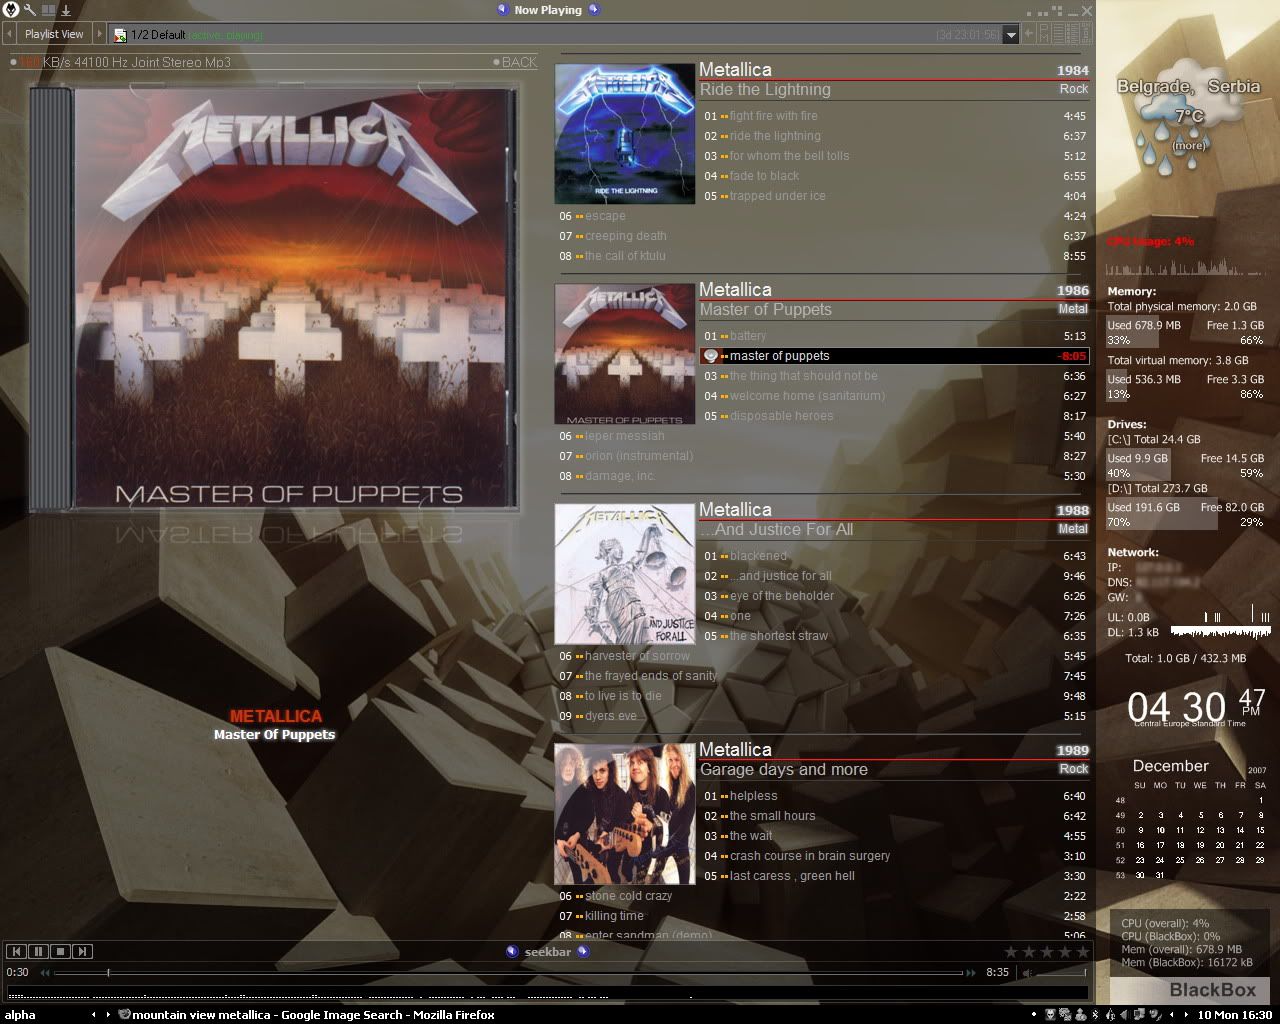Click rewind arrows at seekbar start
The height and width of the screenshot is (1024, 1280).
[x=45, y=972]
